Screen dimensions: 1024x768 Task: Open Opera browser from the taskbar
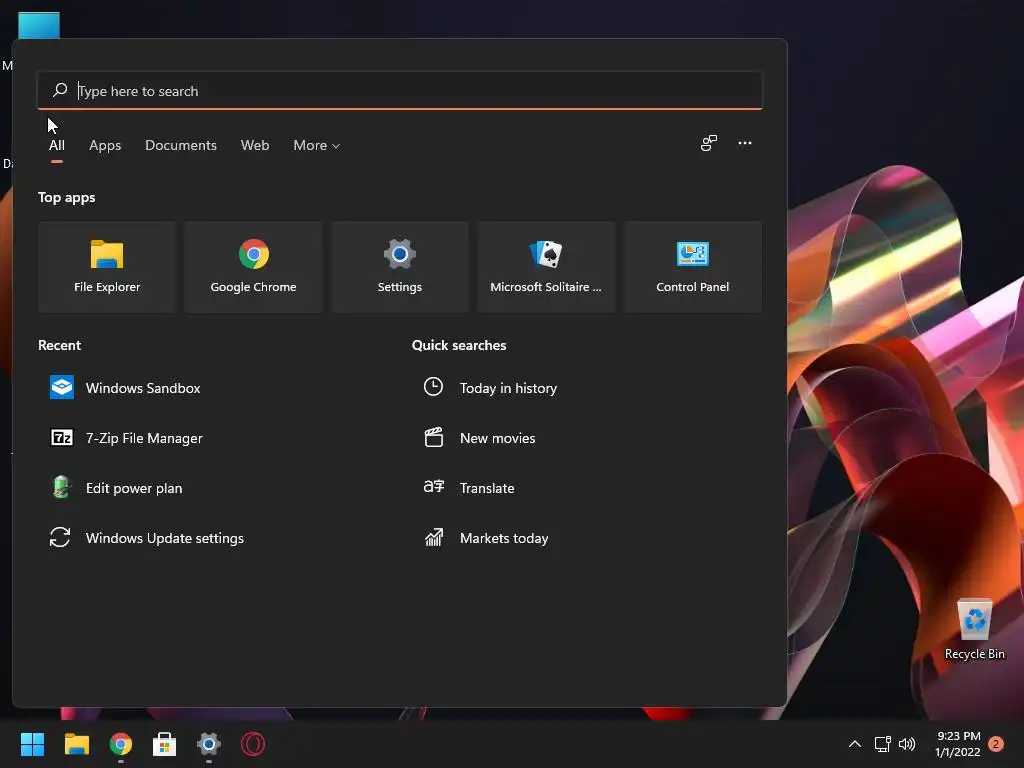253,744
